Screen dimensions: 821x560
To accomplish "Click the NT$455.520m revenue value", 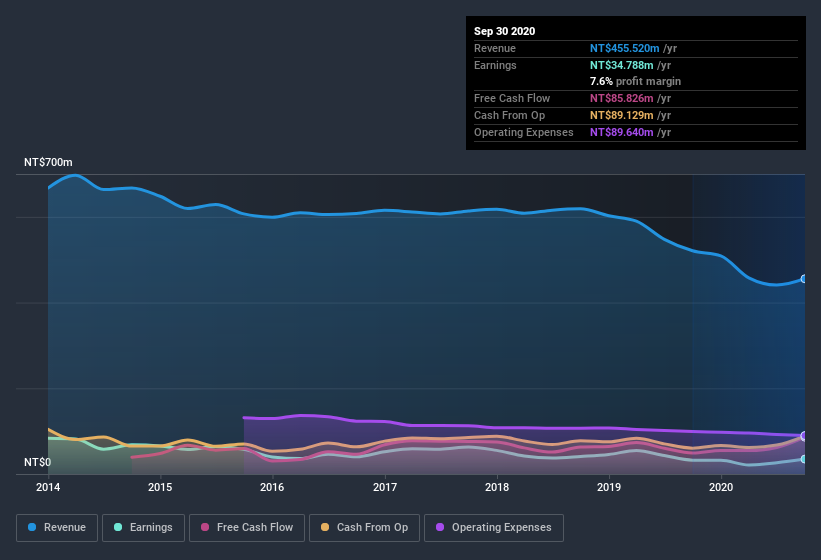I will (x=624, y=48).
